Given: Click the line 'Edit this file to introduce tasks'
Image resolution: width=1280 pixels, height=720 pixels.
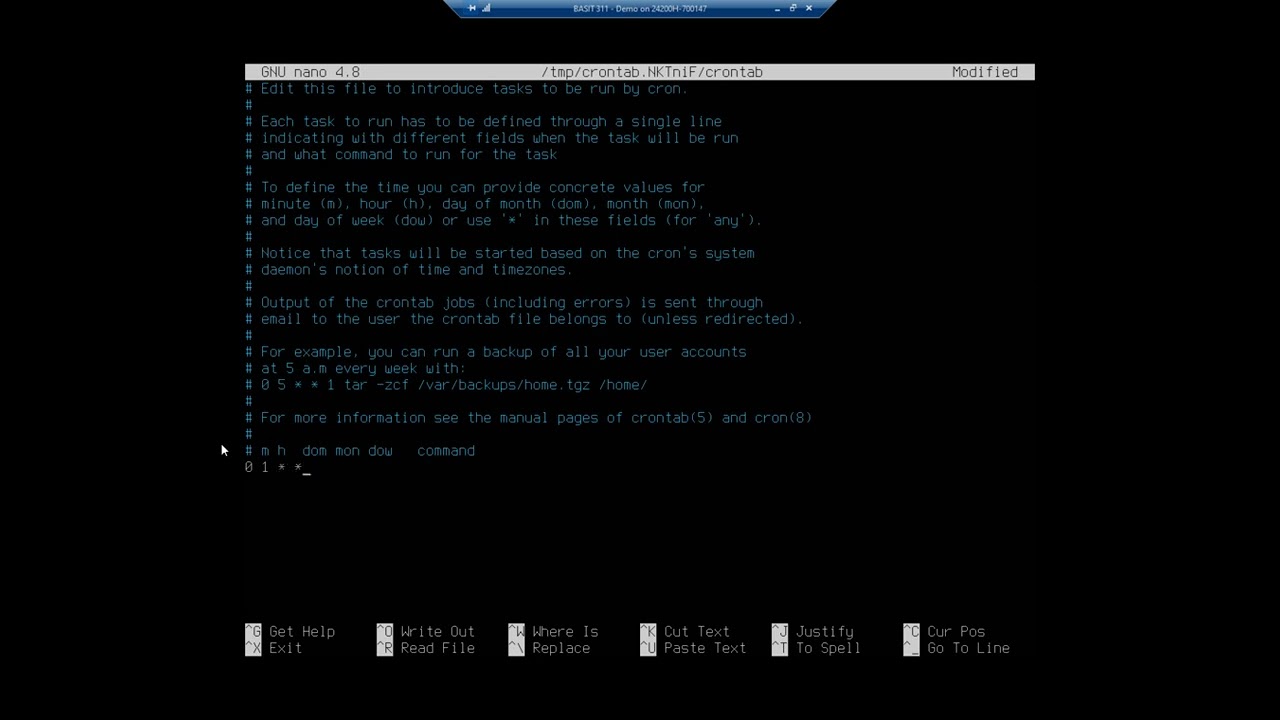Looking at the screenshot, I should tap(467, 89).
